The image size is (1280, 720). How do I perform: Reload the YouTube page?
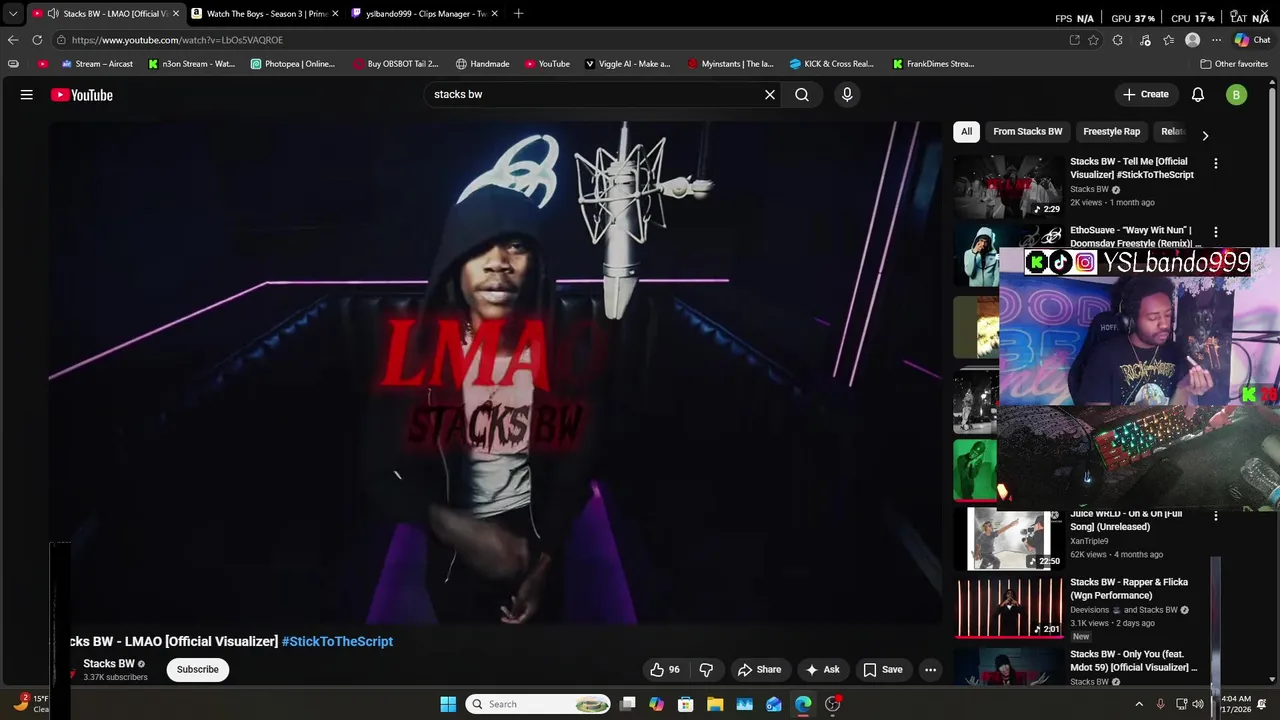pos(37,40)
